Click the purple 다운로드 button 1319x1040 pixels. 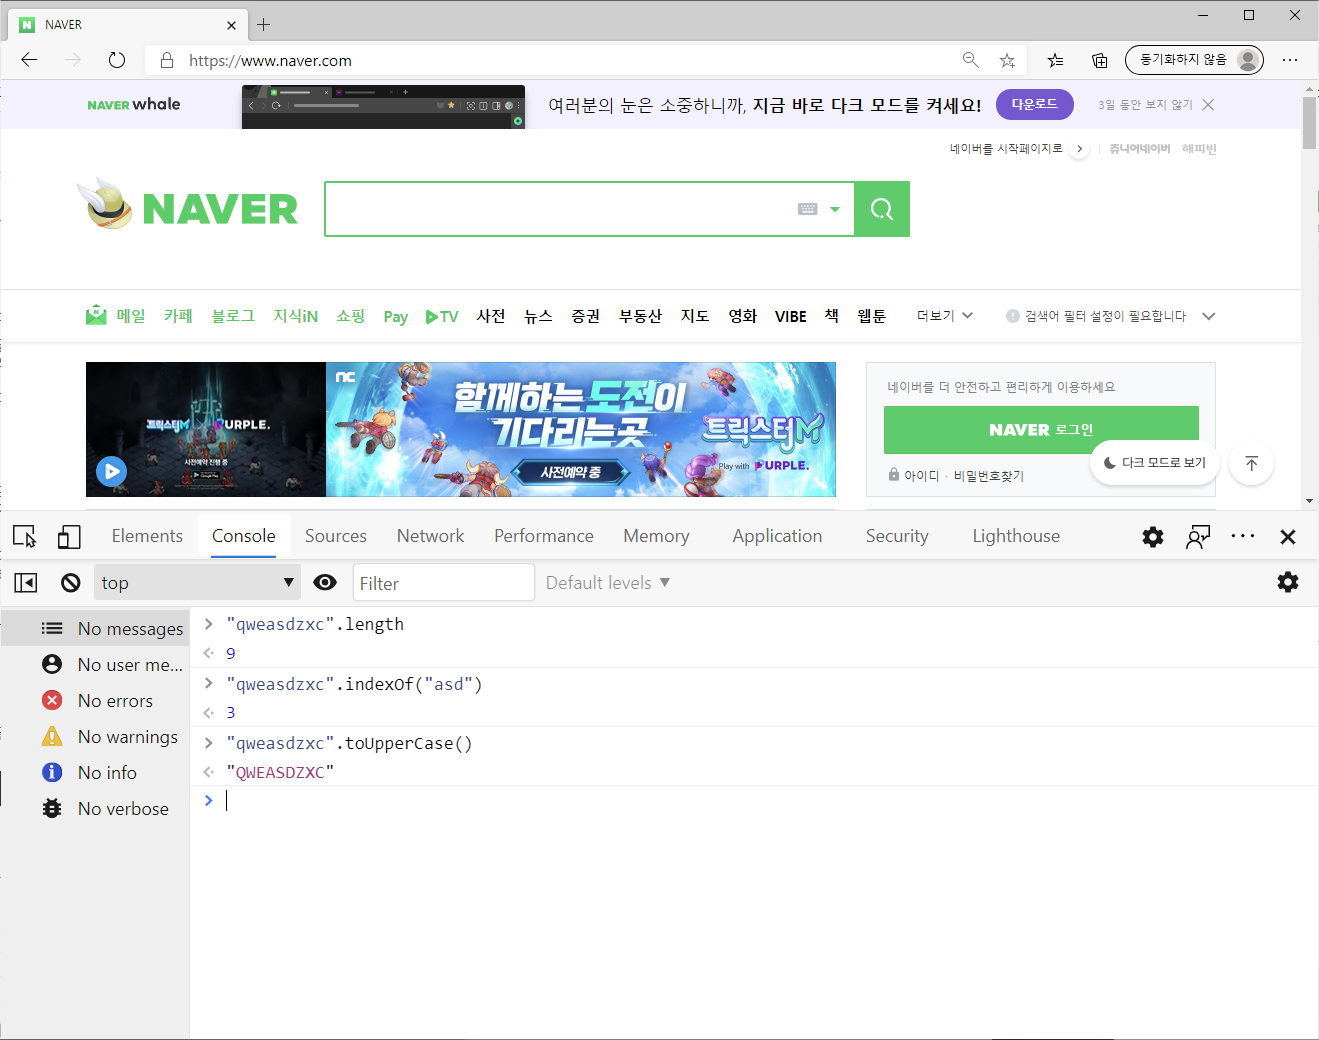tap(1034, 104)
